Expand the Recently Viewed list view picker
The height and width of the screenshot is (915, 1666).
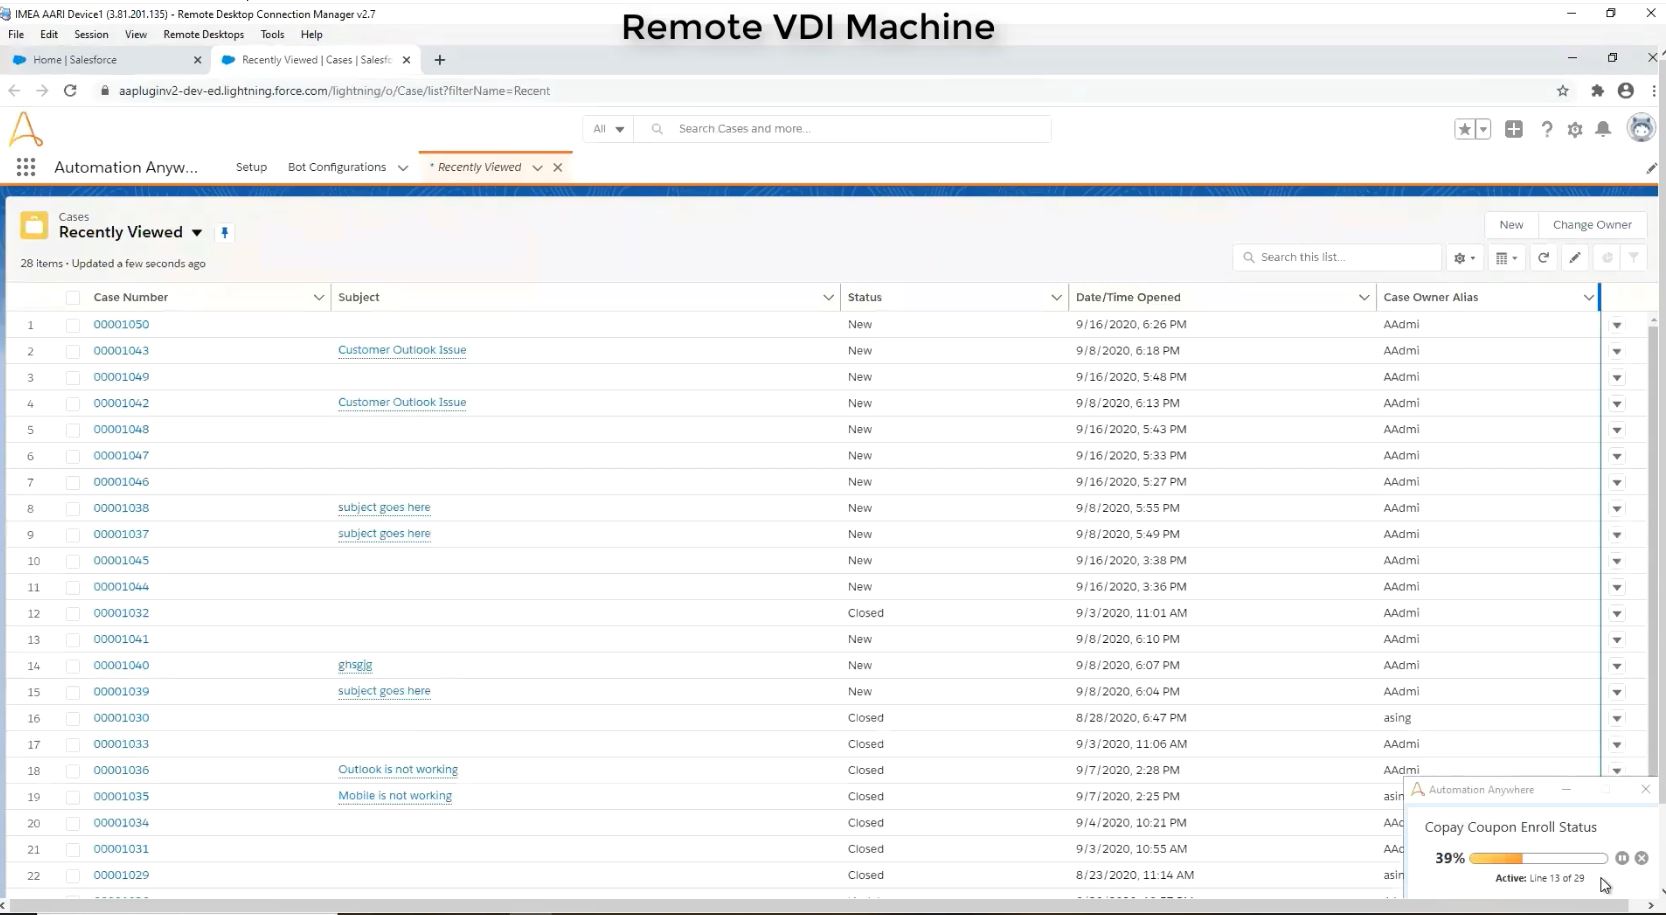coord(197,233)
